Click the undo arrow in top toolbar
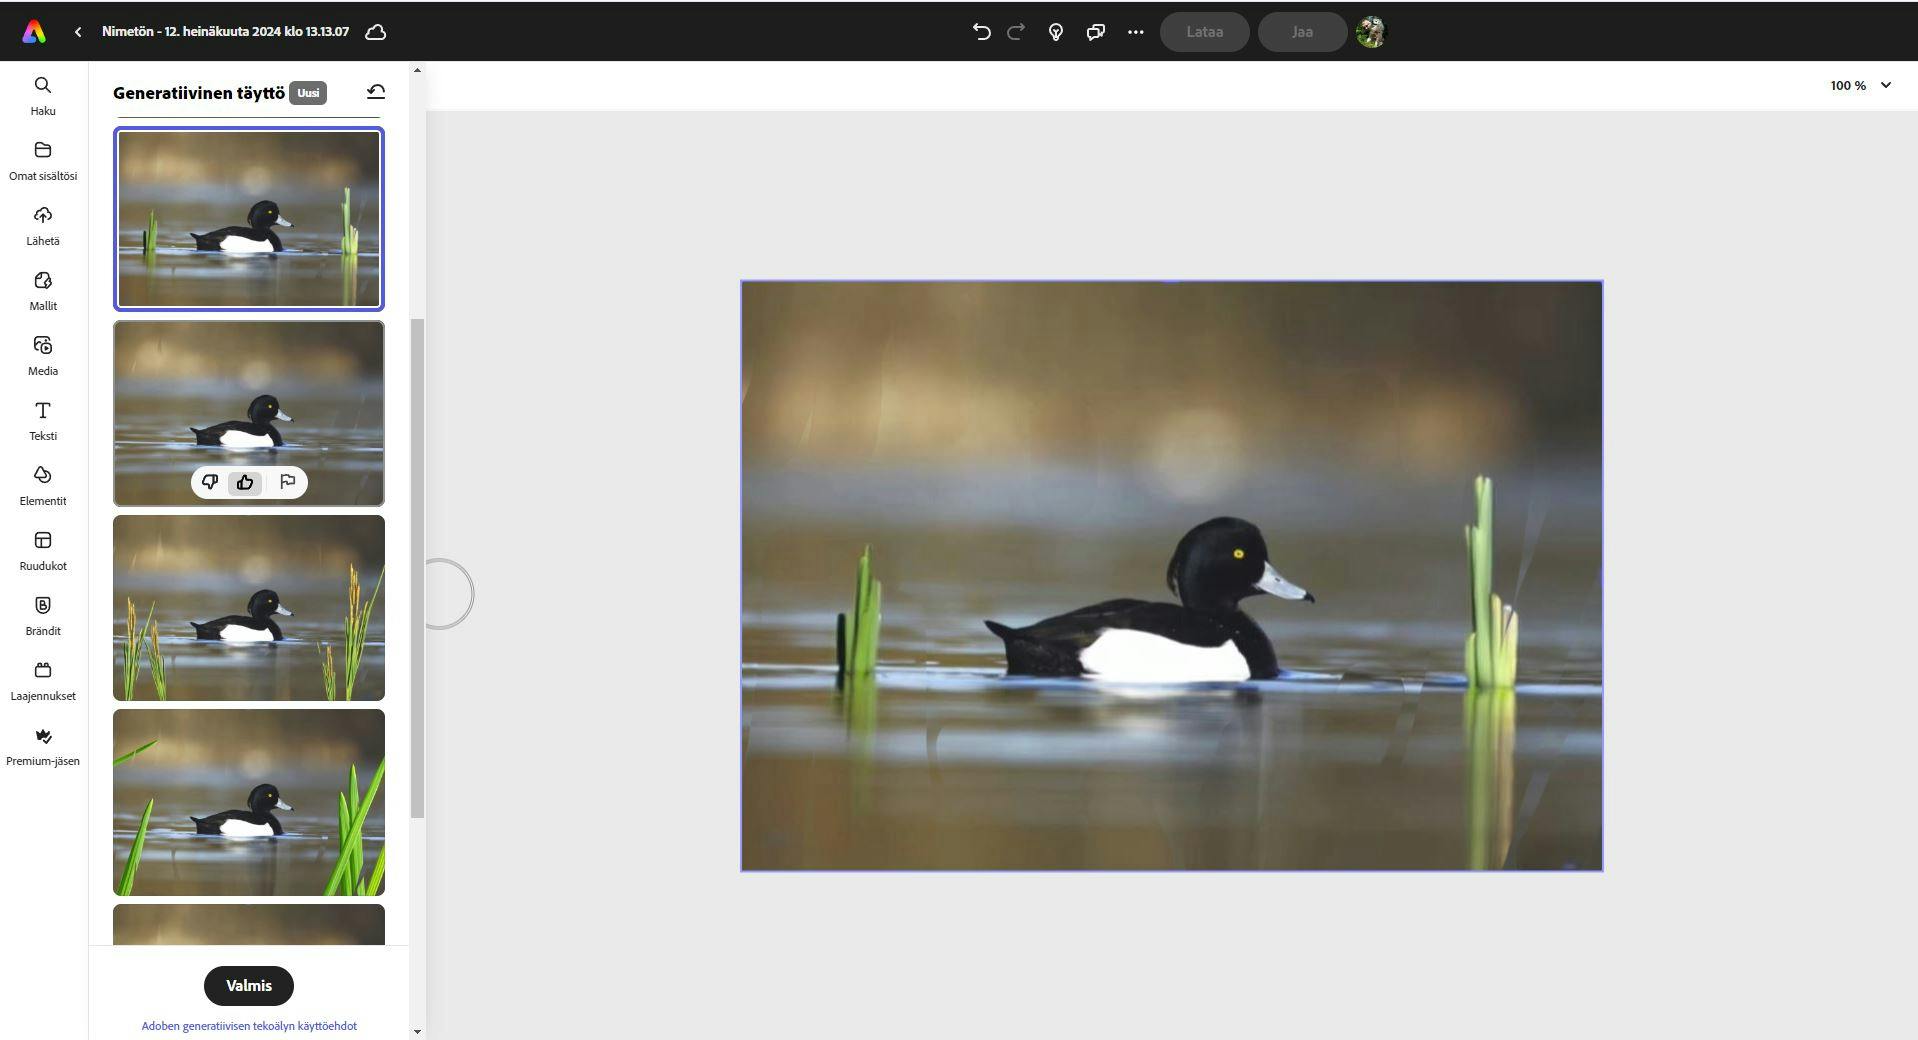Image resolution: width=1918 pixels, height=1040 pixels. [x=981, y=32]
